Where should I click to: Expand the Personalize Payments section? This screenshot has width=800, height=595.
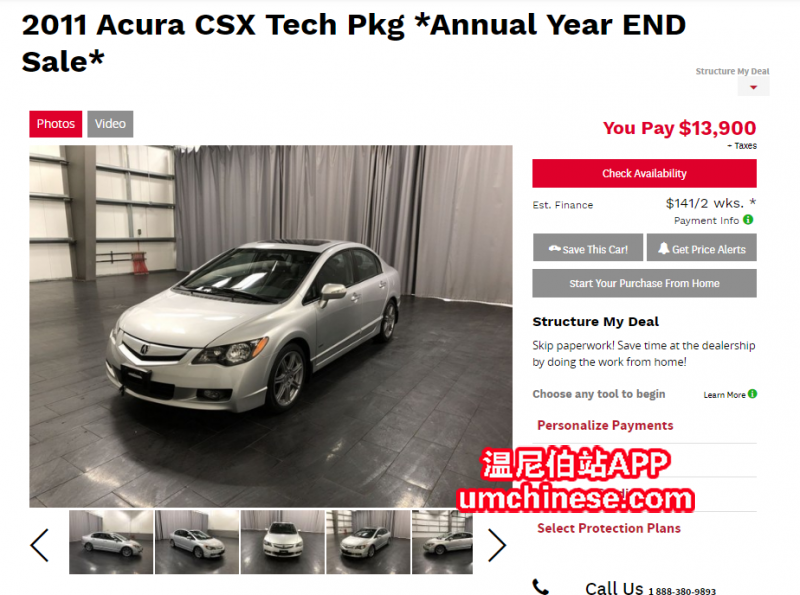point(605,425)
